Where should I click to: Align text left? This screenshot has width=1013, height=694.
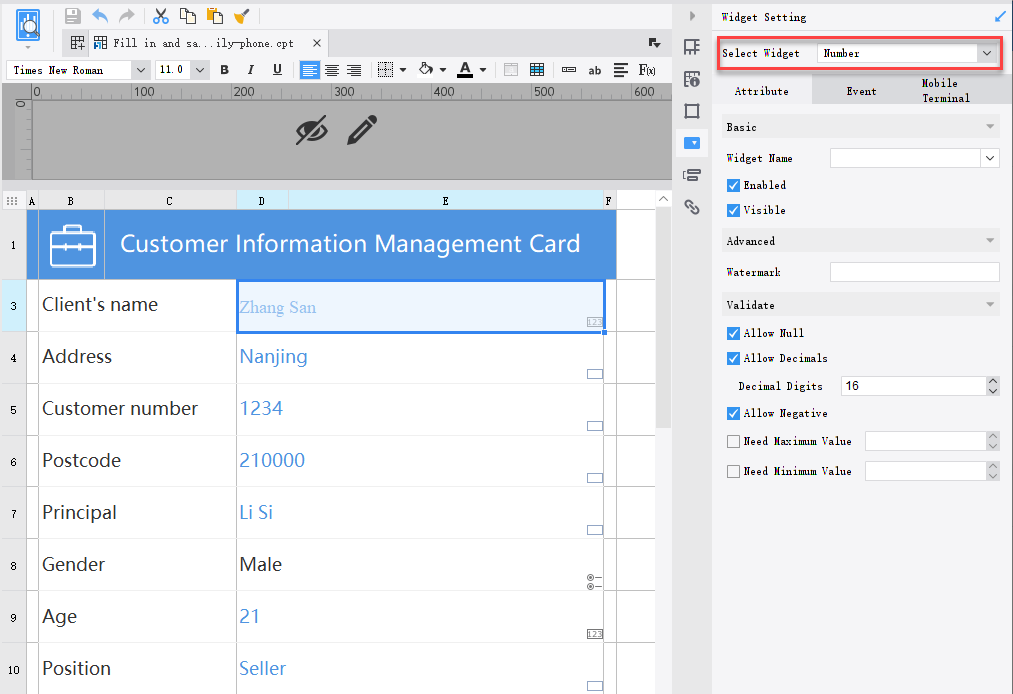(309, 70)
